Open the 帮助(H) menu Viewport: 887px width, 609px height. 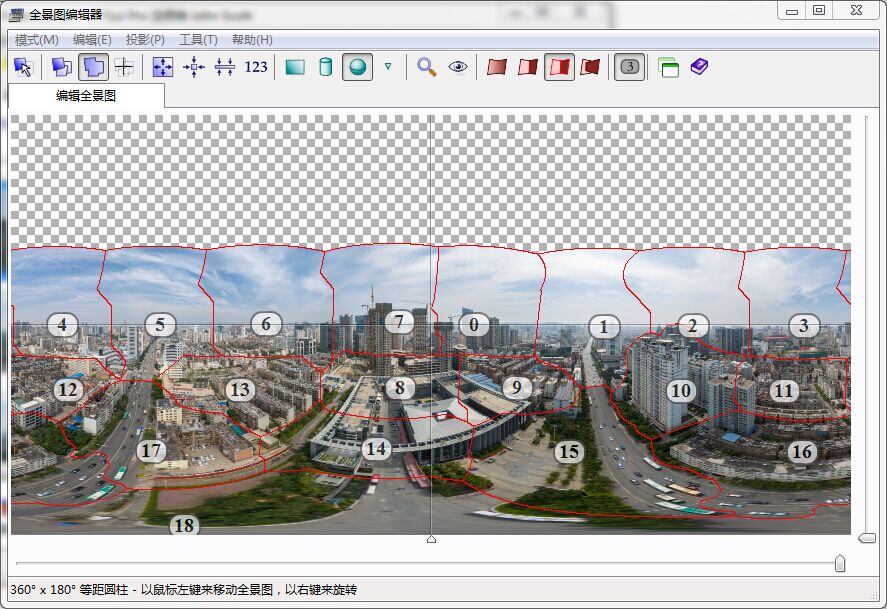click(x=252, y=40)
